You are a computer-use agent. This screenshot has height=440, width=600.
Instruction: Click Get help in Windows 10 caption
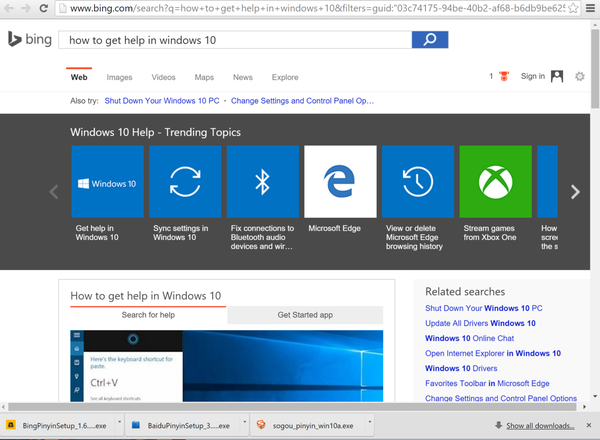tap(97, 233)
